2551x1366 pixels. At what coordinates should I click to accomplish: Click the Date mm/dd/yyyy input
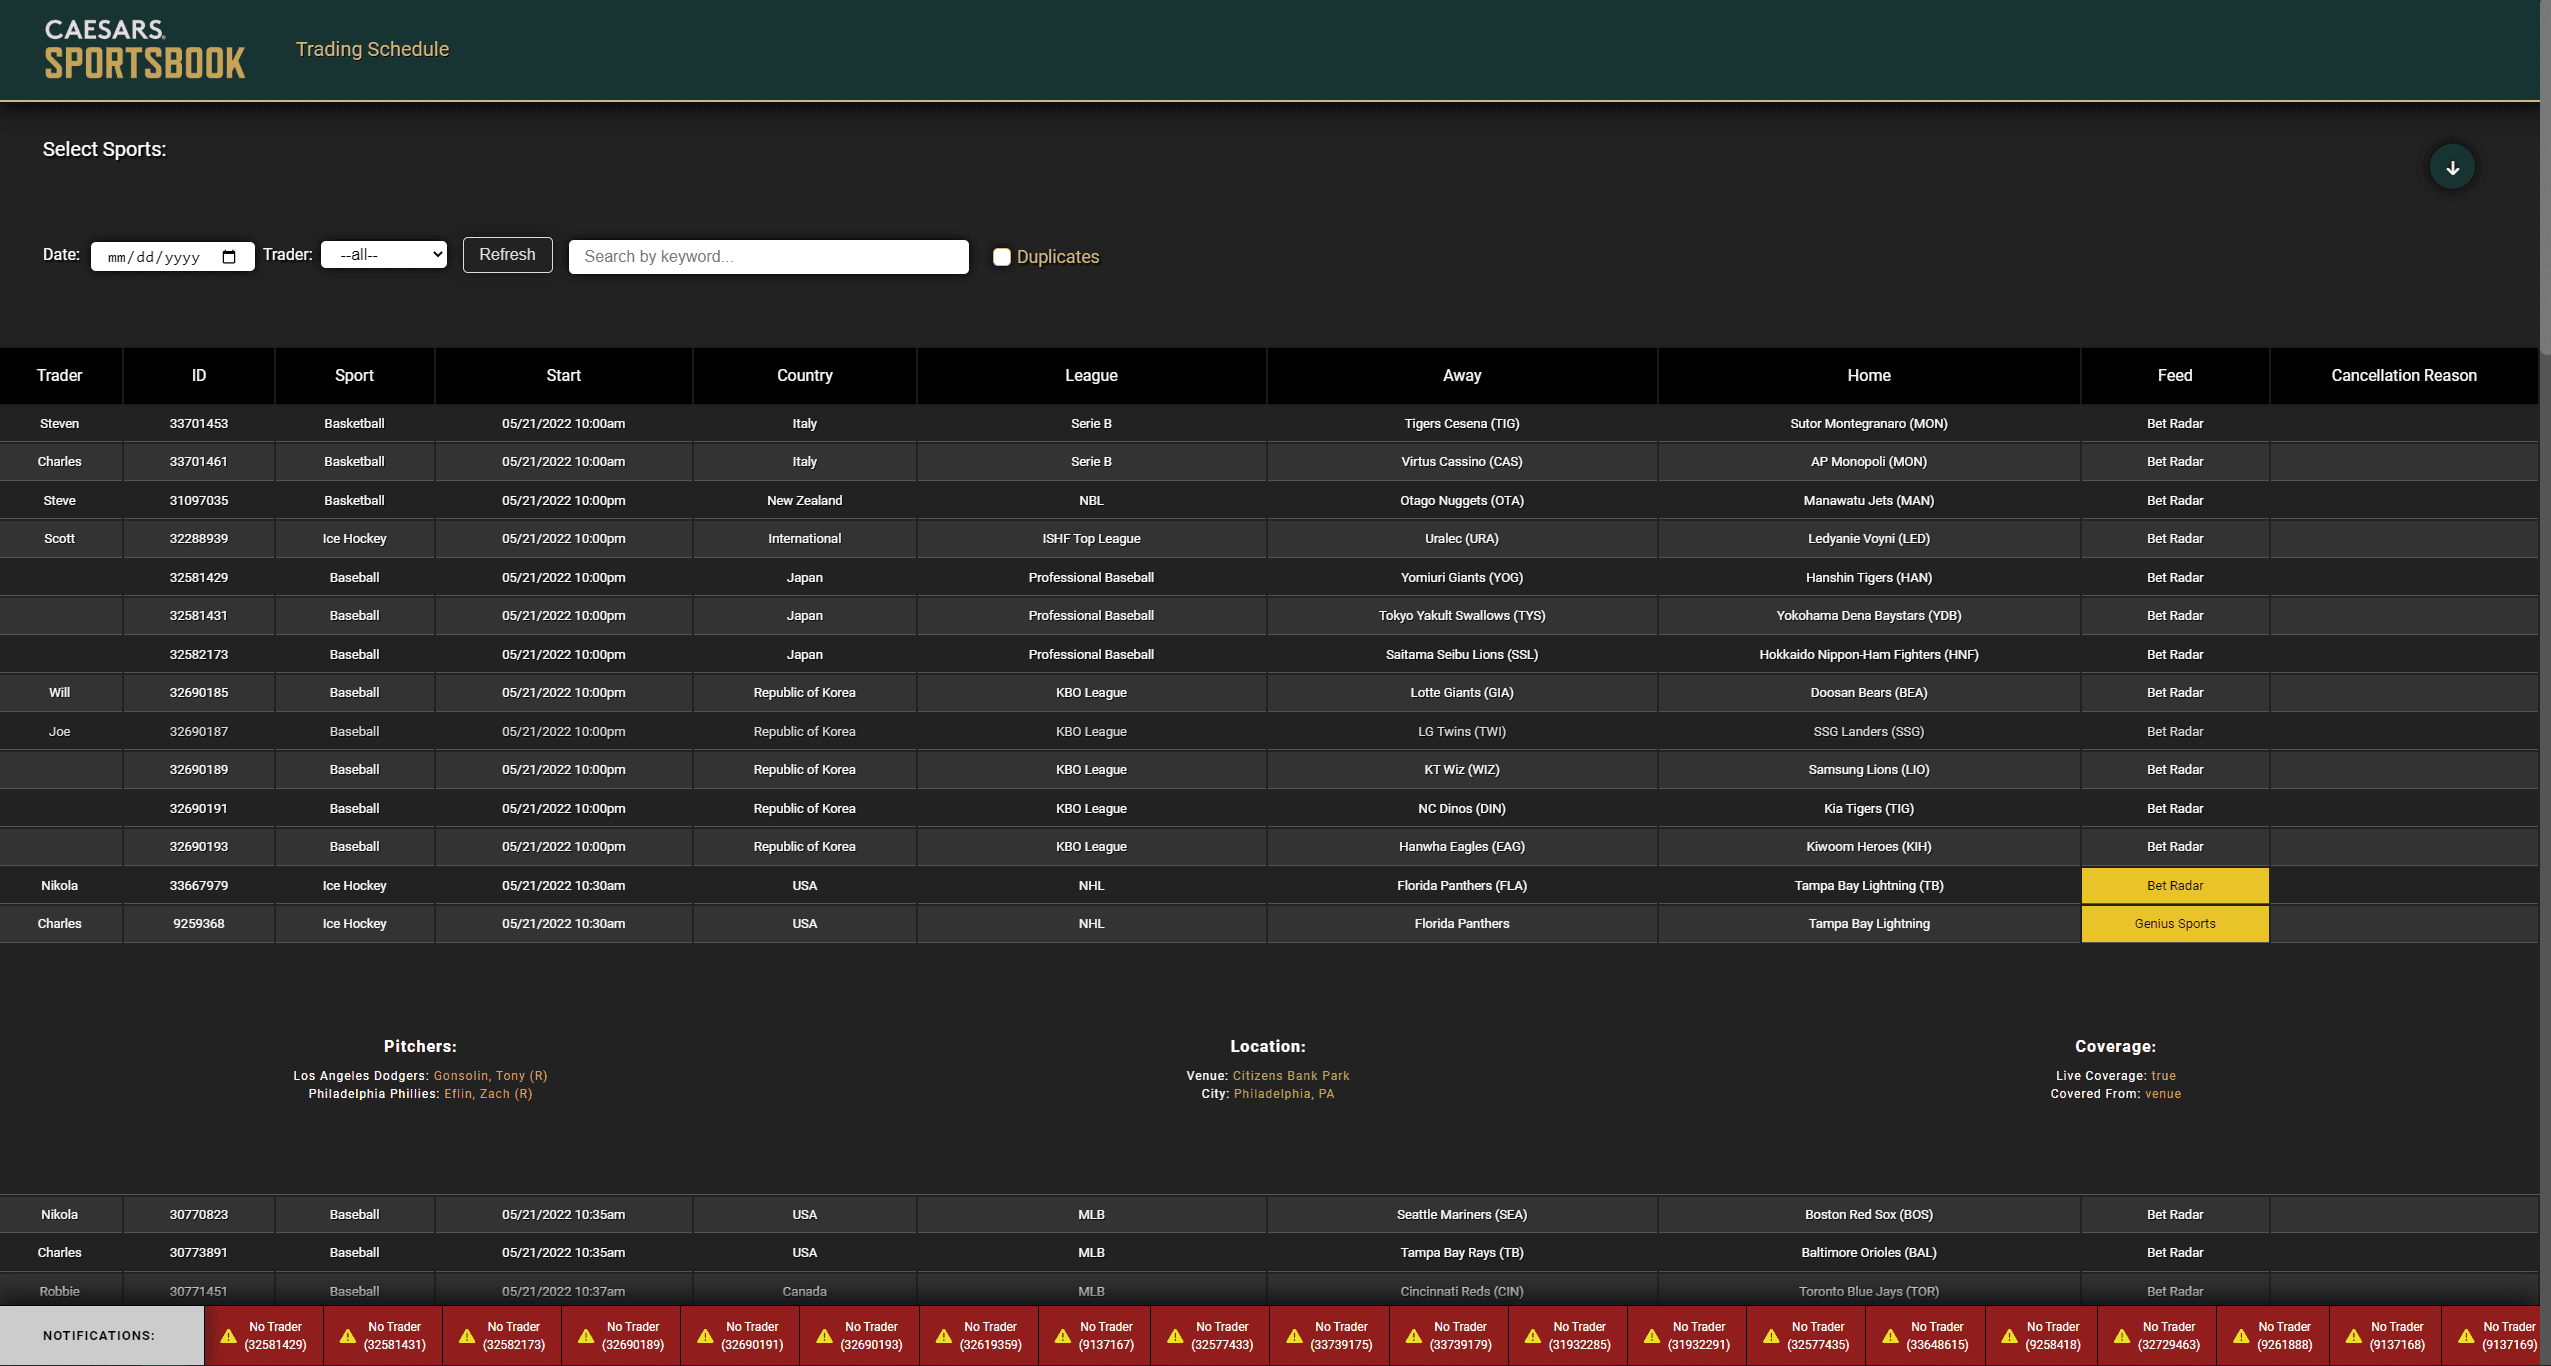click(x=172, y=257)
